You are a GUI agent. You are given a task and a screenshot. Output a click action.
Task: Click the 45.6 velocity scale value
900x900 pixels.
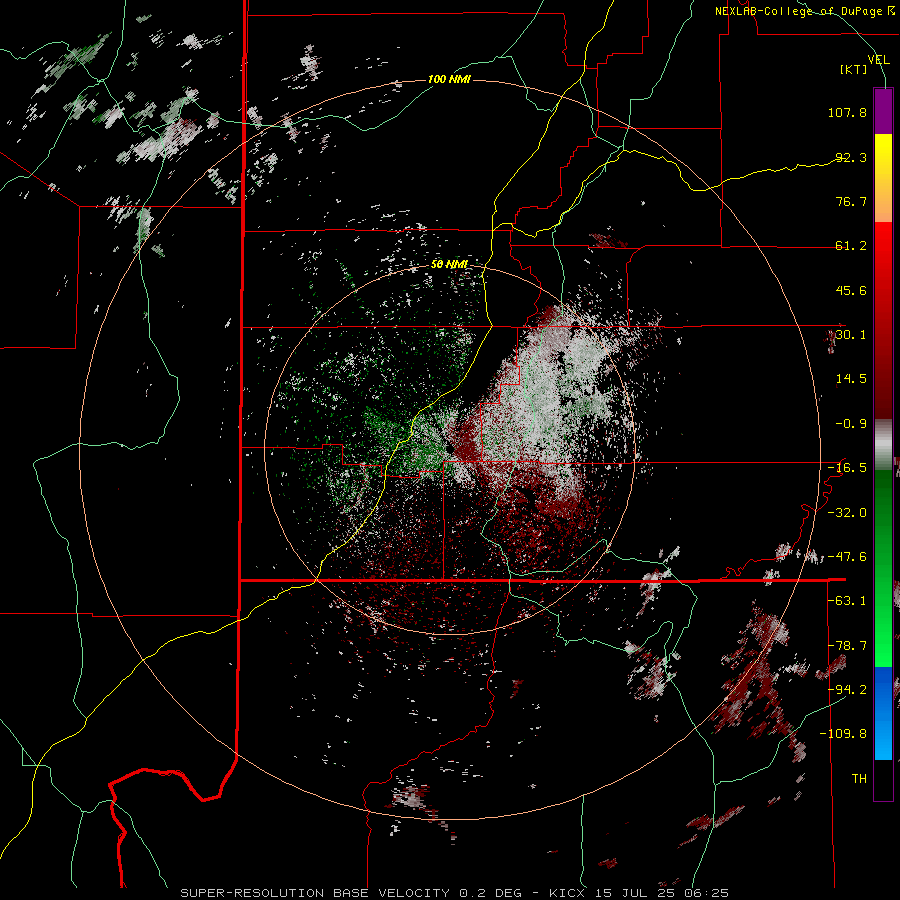(x=851, y=290)
